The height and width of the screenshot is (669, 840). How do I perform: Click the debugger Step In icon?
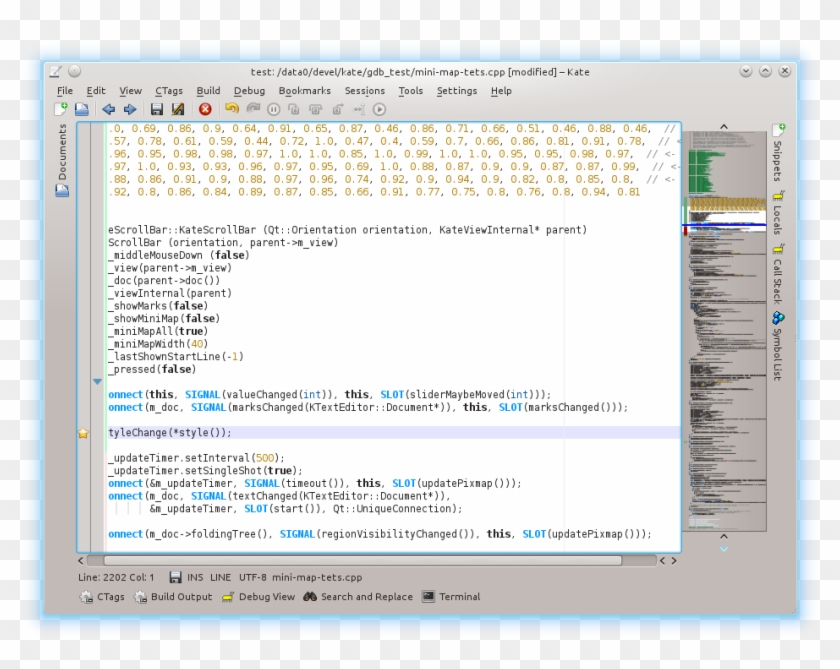coord(294,109)
